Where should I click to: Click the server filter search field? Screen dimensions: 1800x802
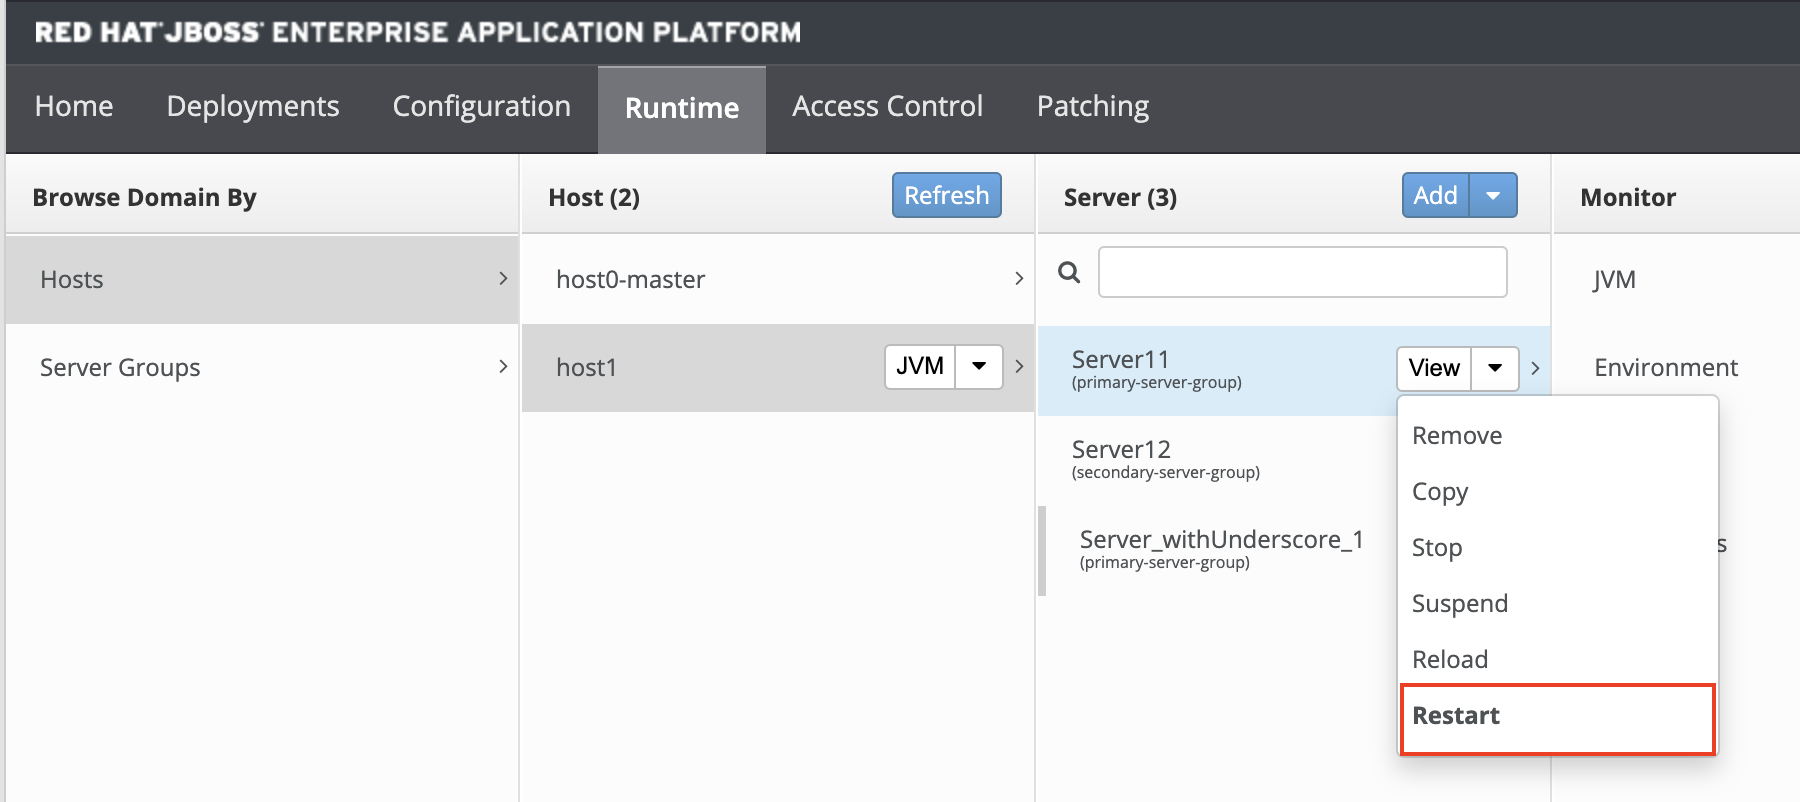(x=1302, y=272)
